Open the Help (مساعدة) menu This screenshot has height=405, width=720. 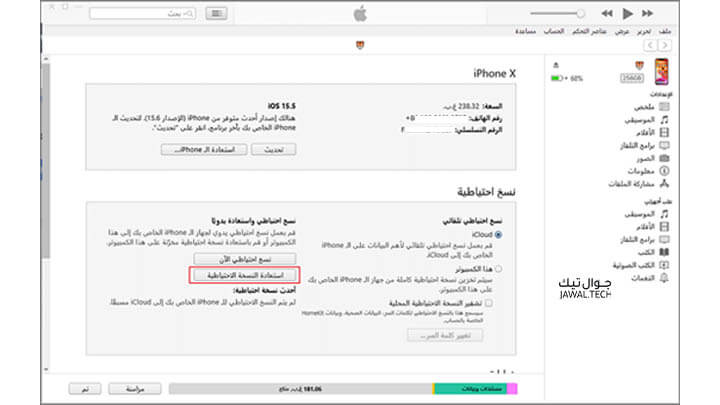[x=525, y=31]
